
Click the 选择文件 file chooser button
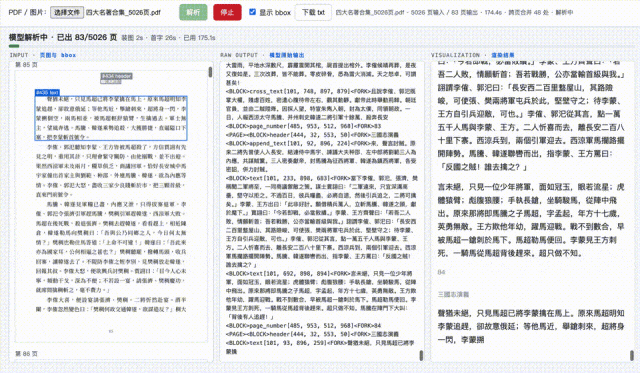pos(67,12)
